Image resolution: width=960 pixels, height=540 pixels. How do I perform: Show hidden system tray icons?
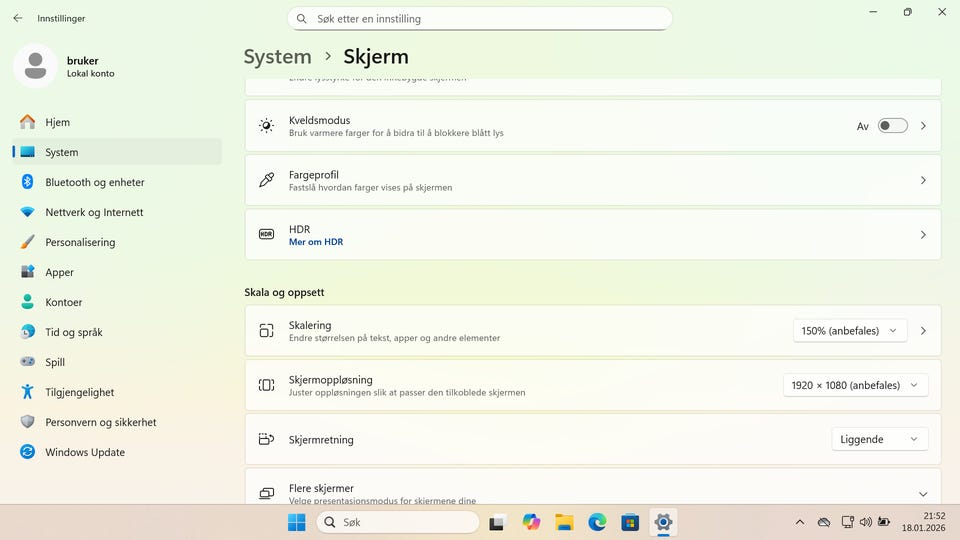tap(800, 522)
